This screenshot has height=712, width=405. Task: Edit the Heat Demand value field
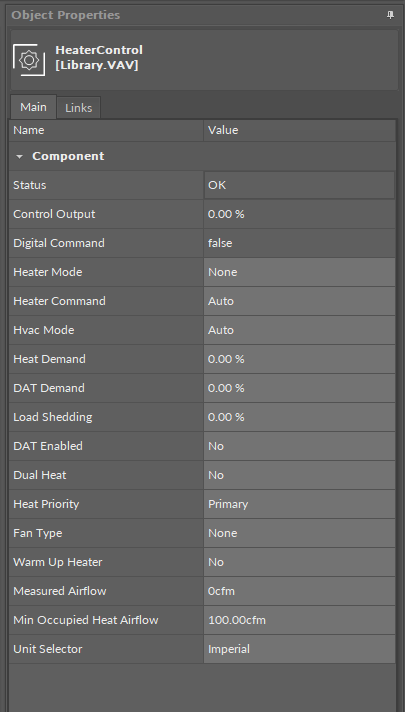299,359
